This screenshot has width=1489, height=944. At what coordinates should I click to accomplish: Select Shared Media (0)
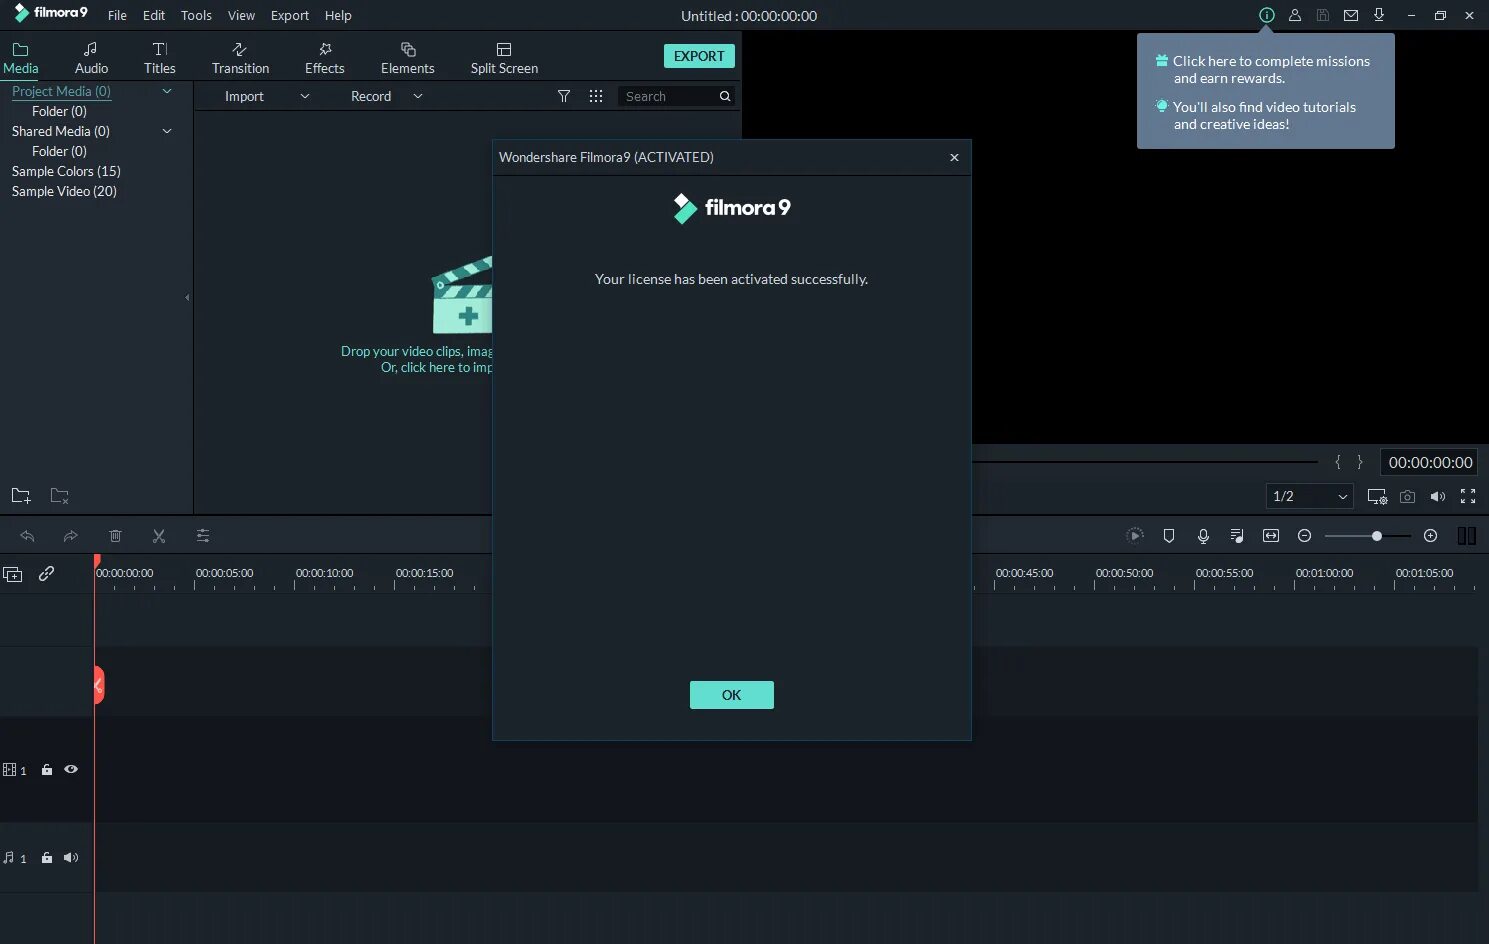[61, 131]
